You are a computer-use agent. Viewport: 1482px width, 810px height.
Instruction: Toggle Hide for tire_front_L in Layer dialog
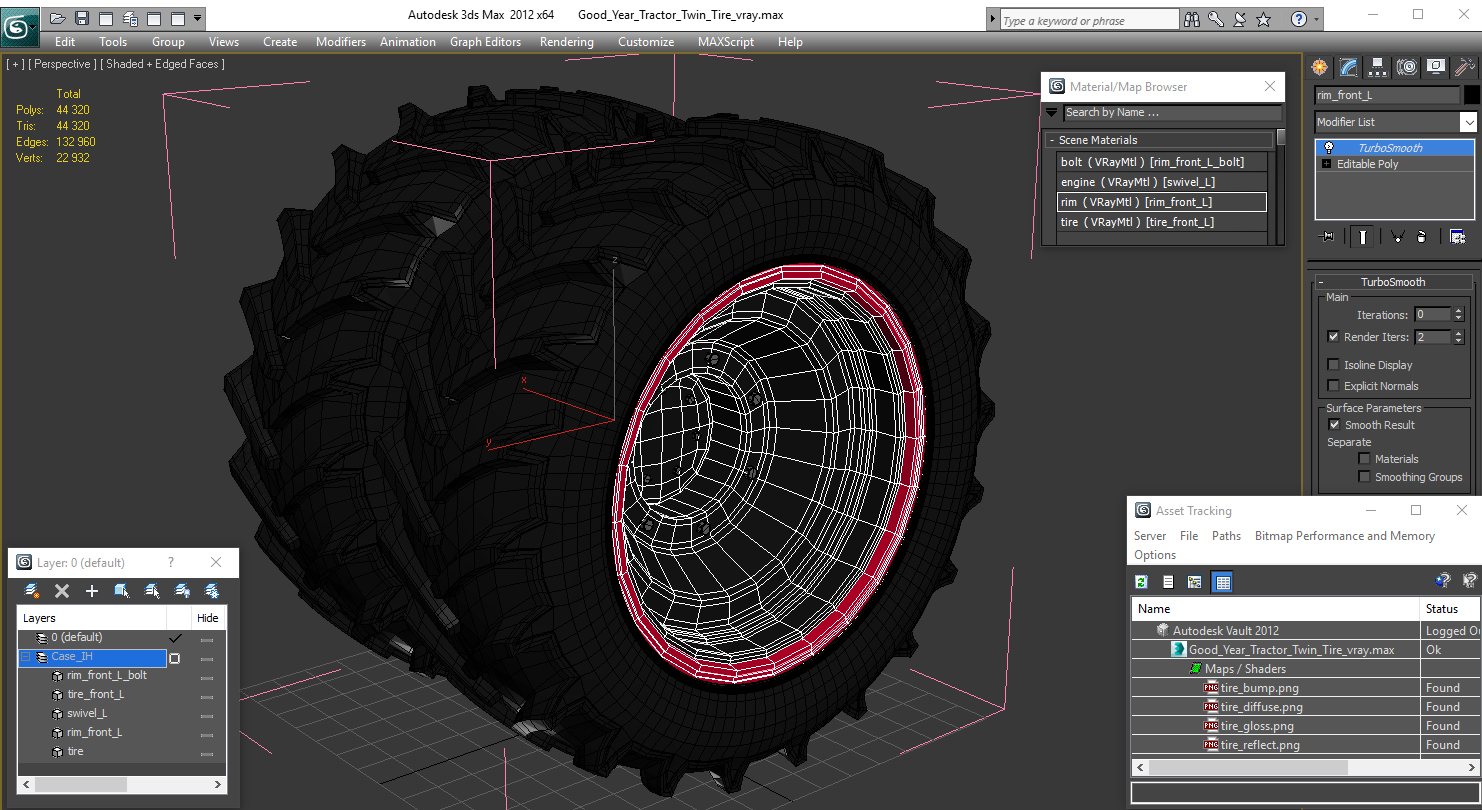click(207, 696)
